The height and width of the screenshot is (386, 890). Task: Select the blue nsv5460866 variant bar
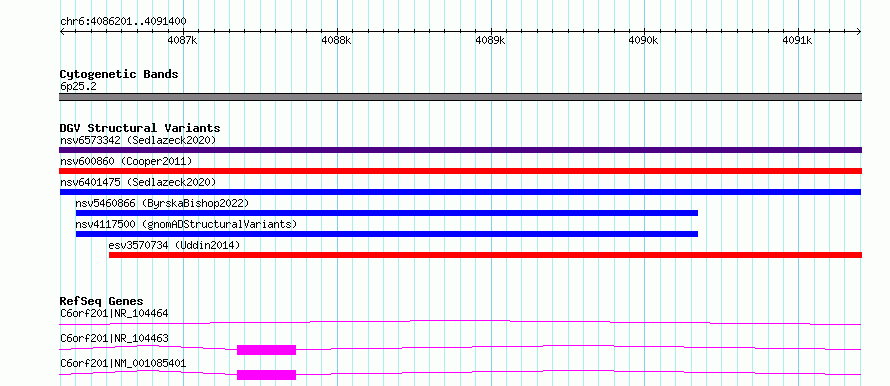[x=387, y=213]
